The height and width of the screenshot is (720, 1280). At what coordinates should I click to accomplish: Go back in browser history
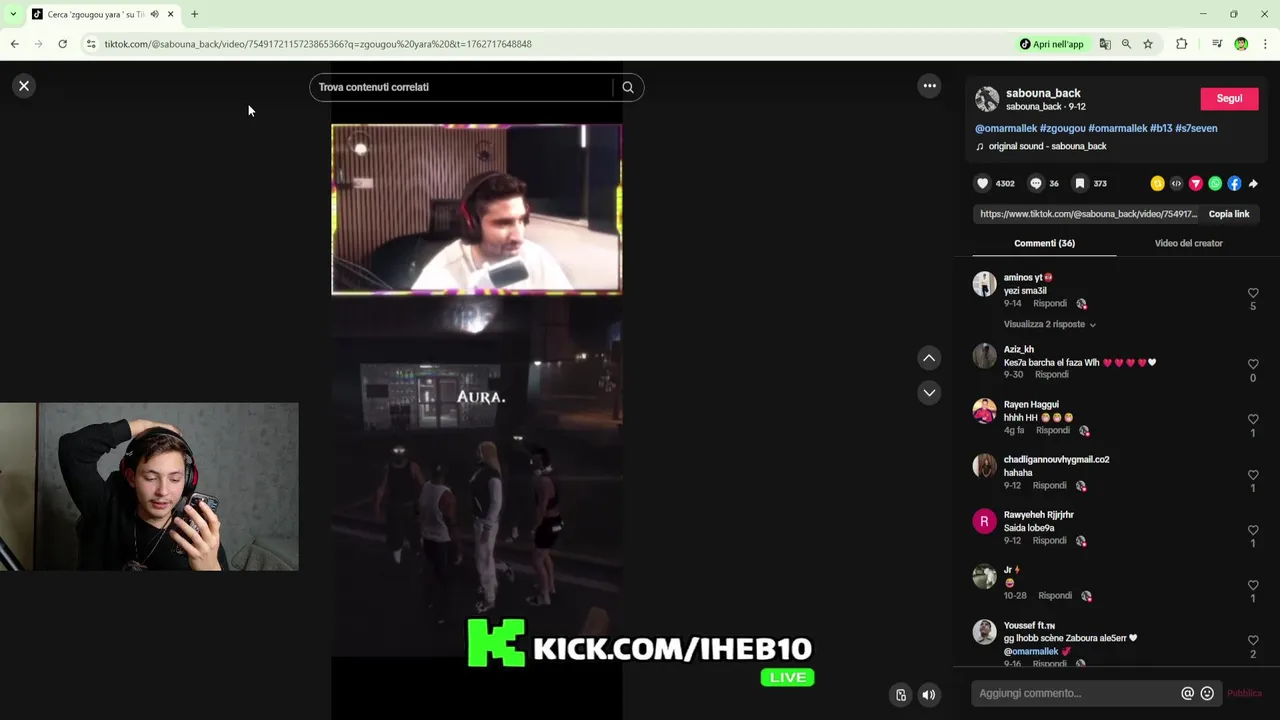pyautogui.click(x=14, y=44)
